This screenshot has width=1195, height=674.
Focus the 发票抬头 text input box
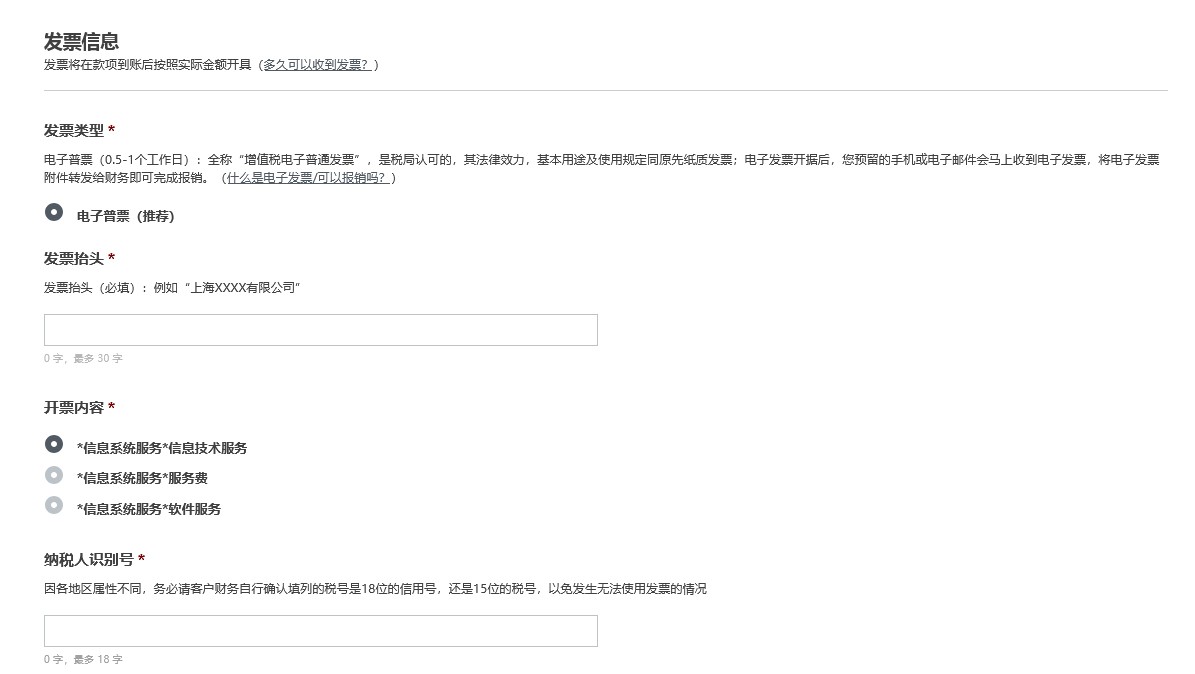point(320,330)
